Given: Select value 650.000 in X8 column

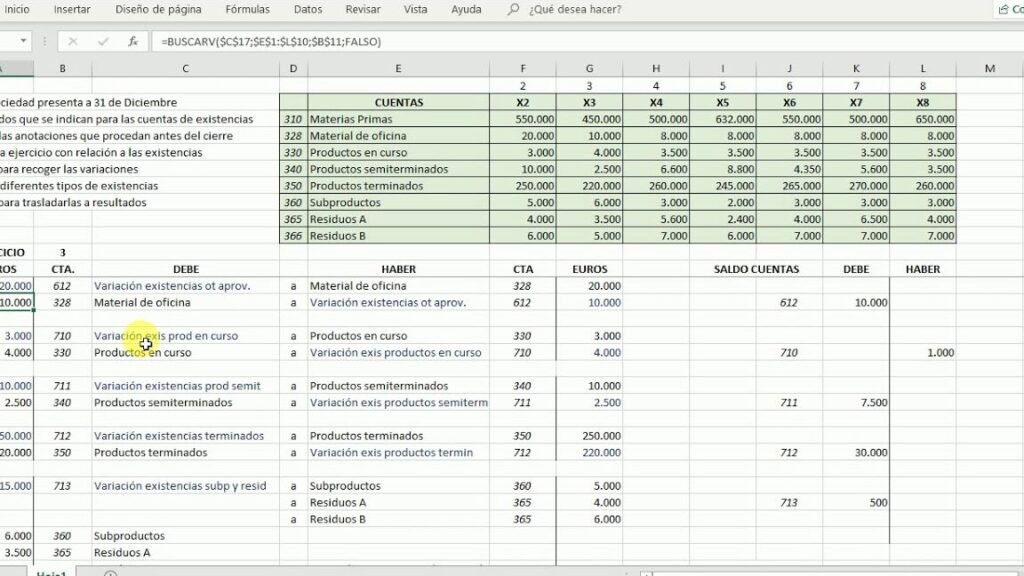Looking at the screenshot, I should [x=923, y=119].
